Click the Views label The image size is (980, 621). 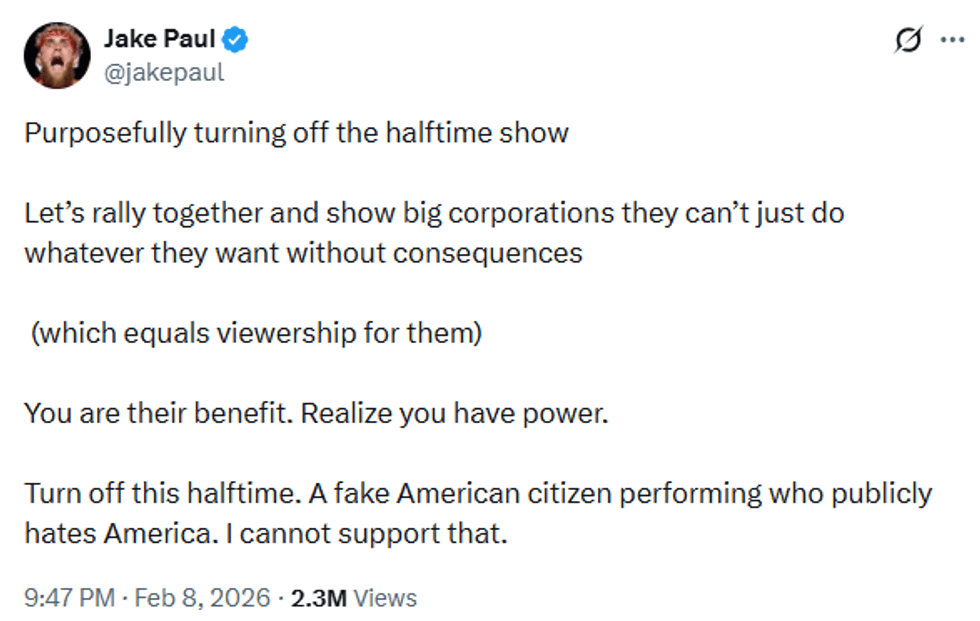point(386,598)
